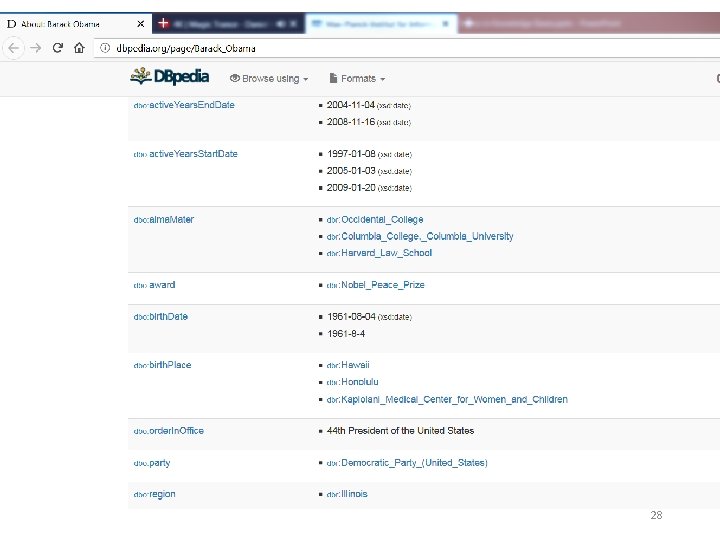
Task: Click the address bar URL field
Action: pyautogui.click(x=406, y=48)
